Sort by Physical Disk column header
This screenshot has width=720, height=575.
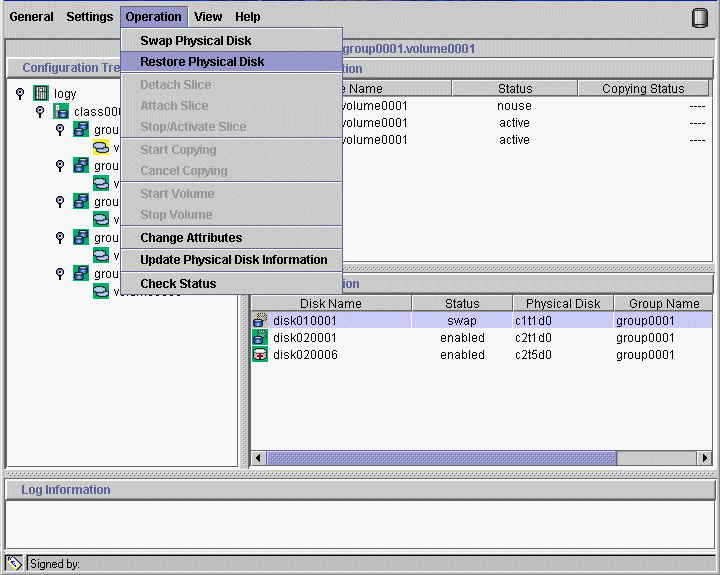563,303
